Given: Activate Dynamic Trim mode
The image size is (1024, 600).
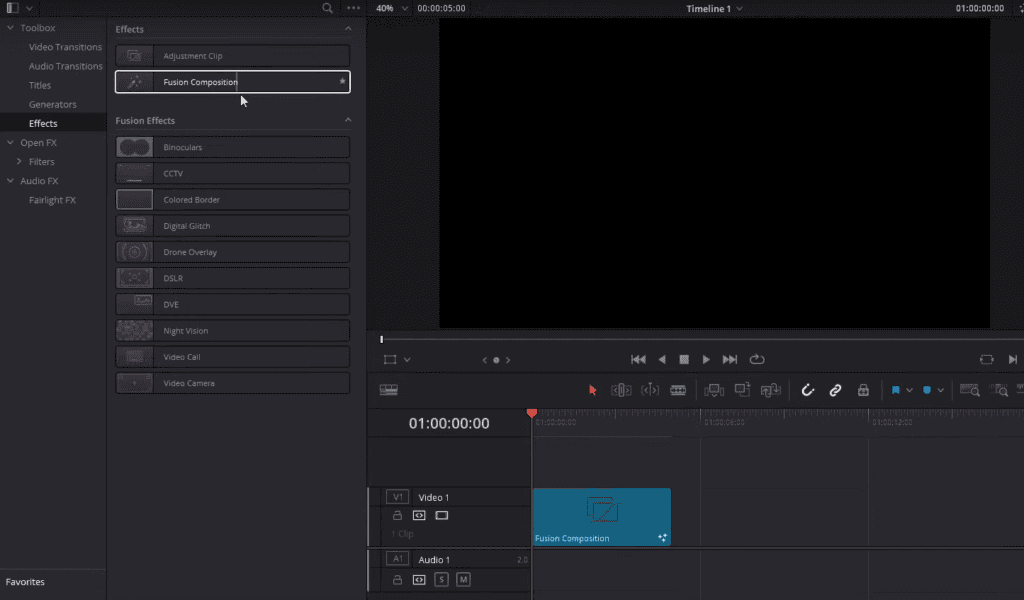Looking at the screenshot, I should pos(650,390).
